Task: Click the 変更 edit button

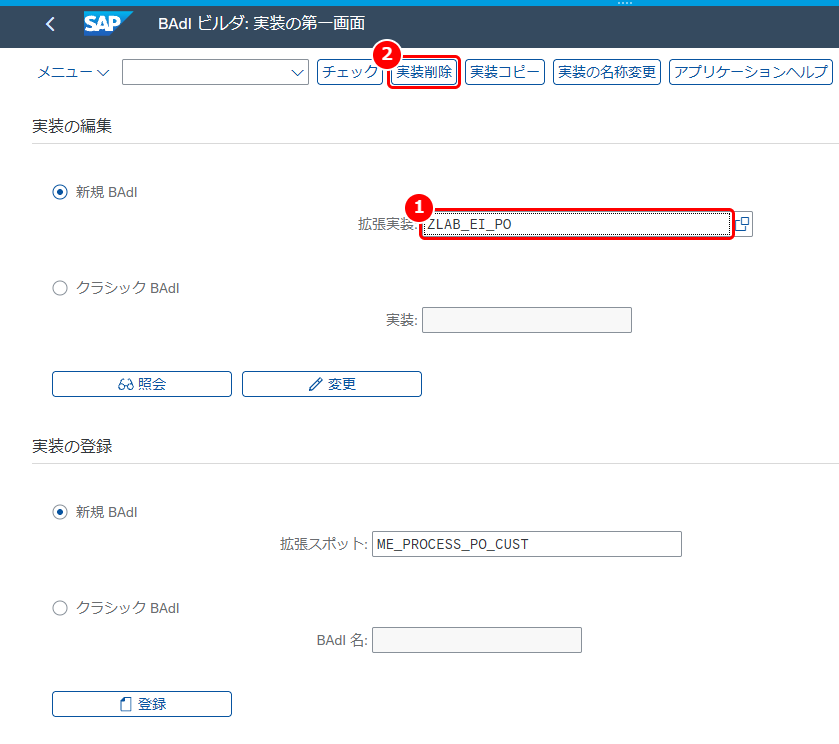Action: pyautogui.click(x=332, y=384)
